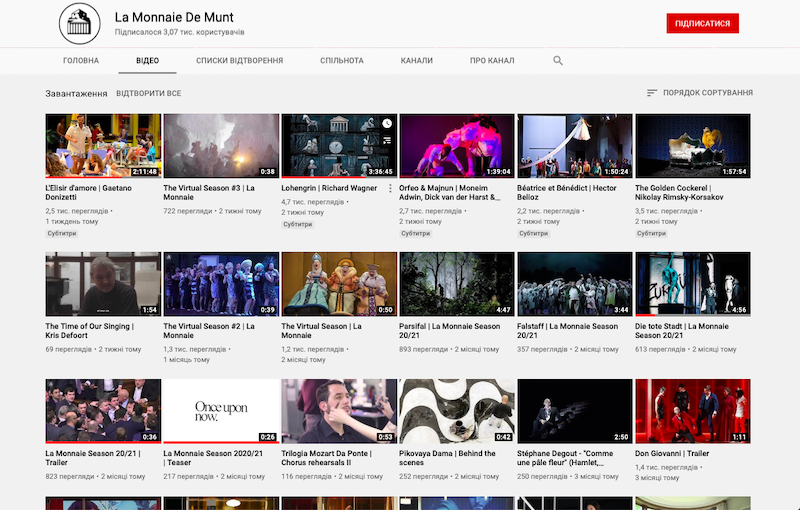800x510 pixels.
Task: Open three-dot menu for Lohengrin video
Action: [390, 188]
